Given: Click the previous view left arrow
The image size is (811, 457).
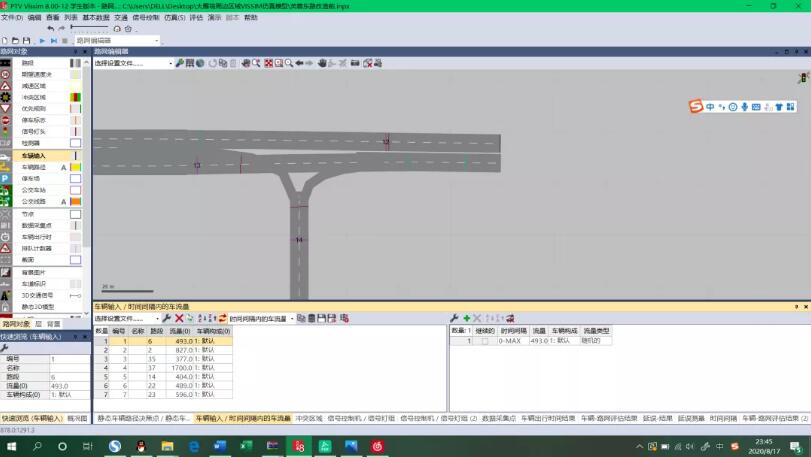Looking at the screenshot, I should pos(299,63).
